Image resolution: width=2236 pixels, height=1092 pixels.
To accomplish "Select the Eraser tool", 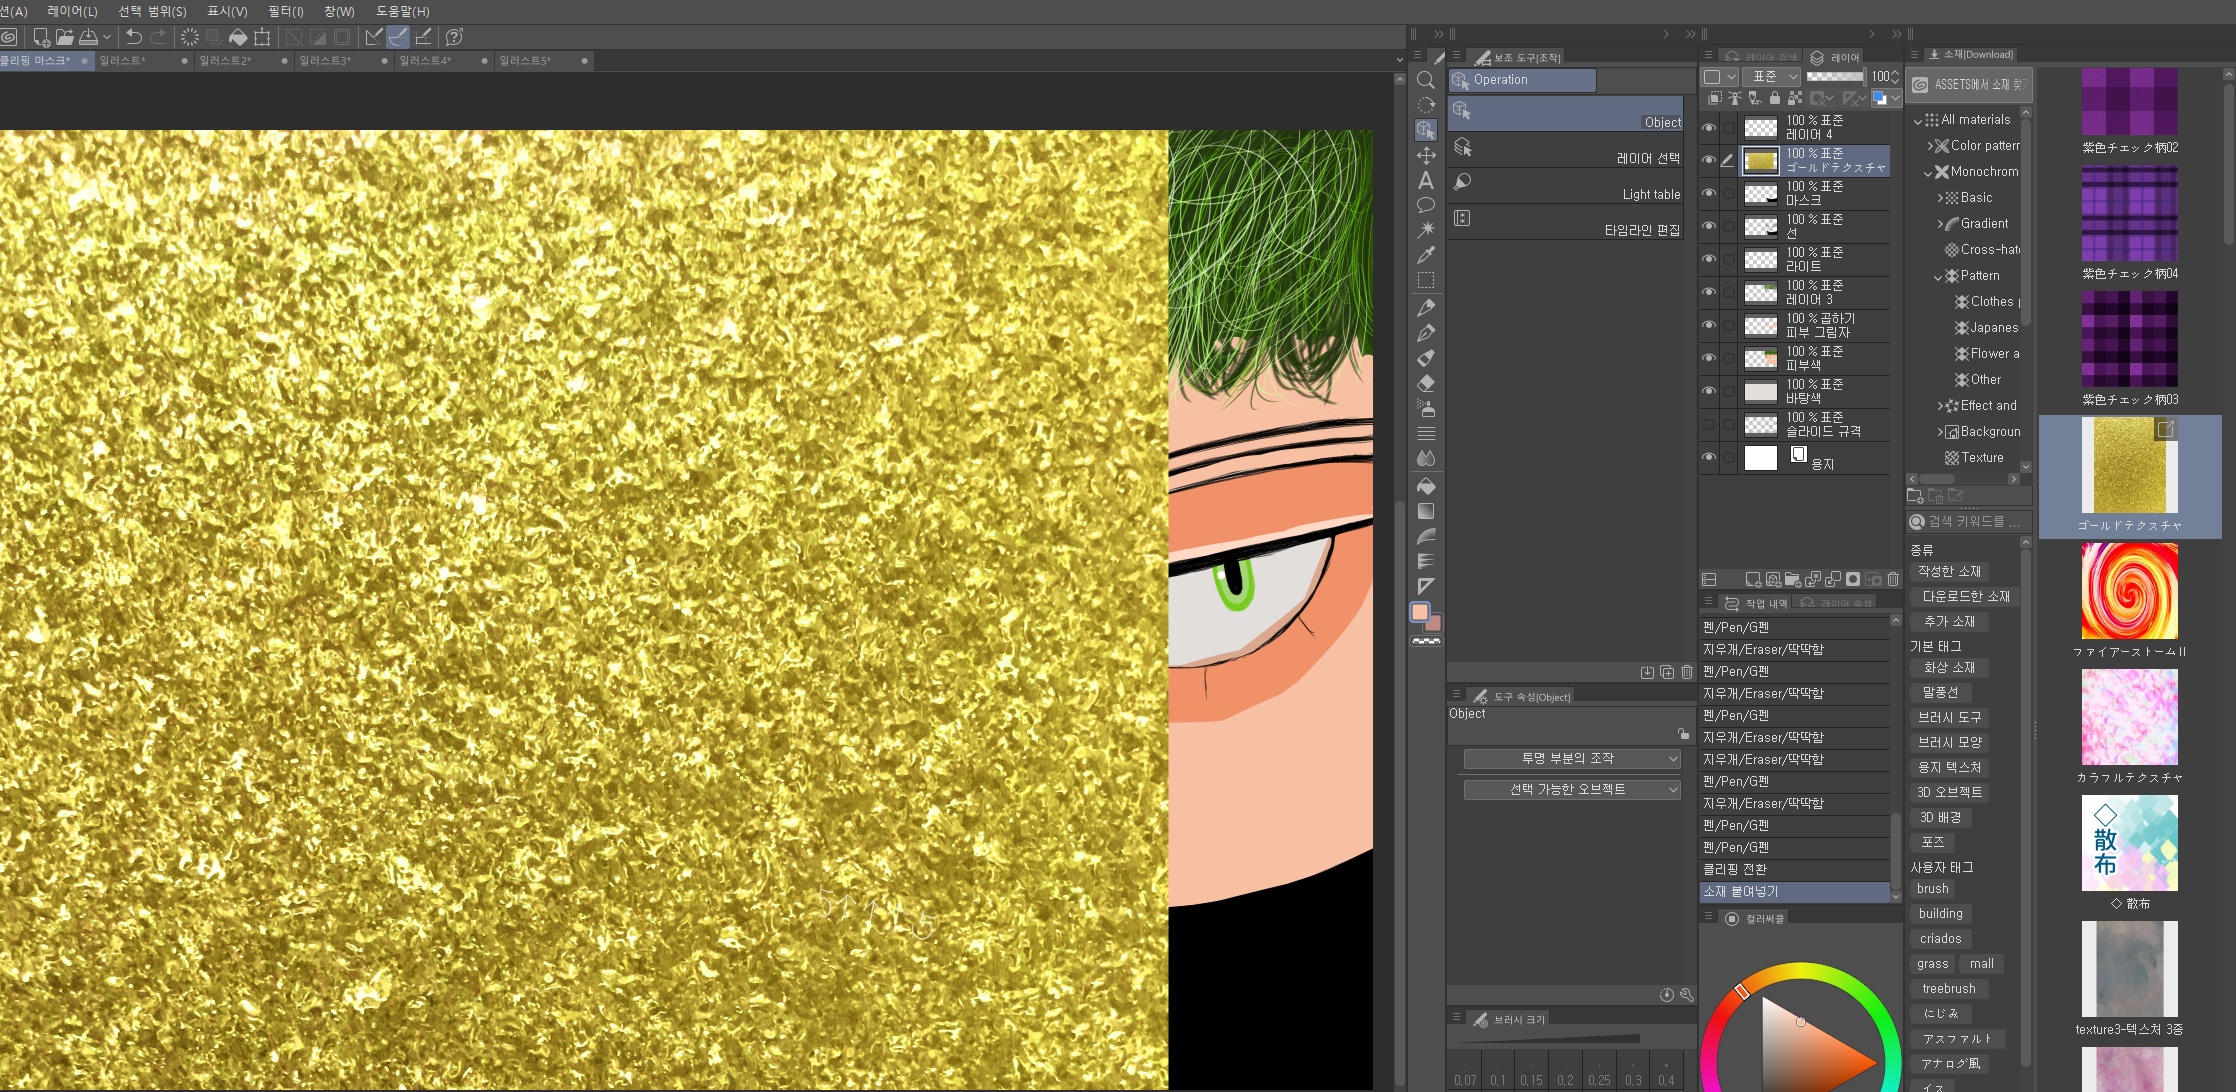I will [x=1426, y=383].
